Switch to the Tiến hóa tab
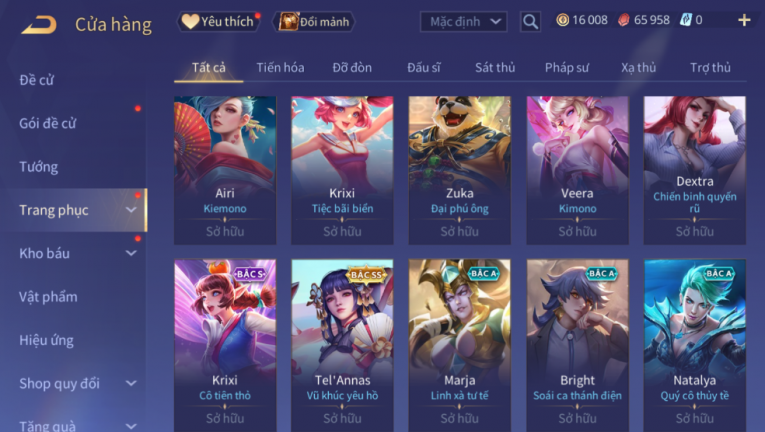Image resolution: width=765 pixels, height=432 pixels. click(280, 67)
